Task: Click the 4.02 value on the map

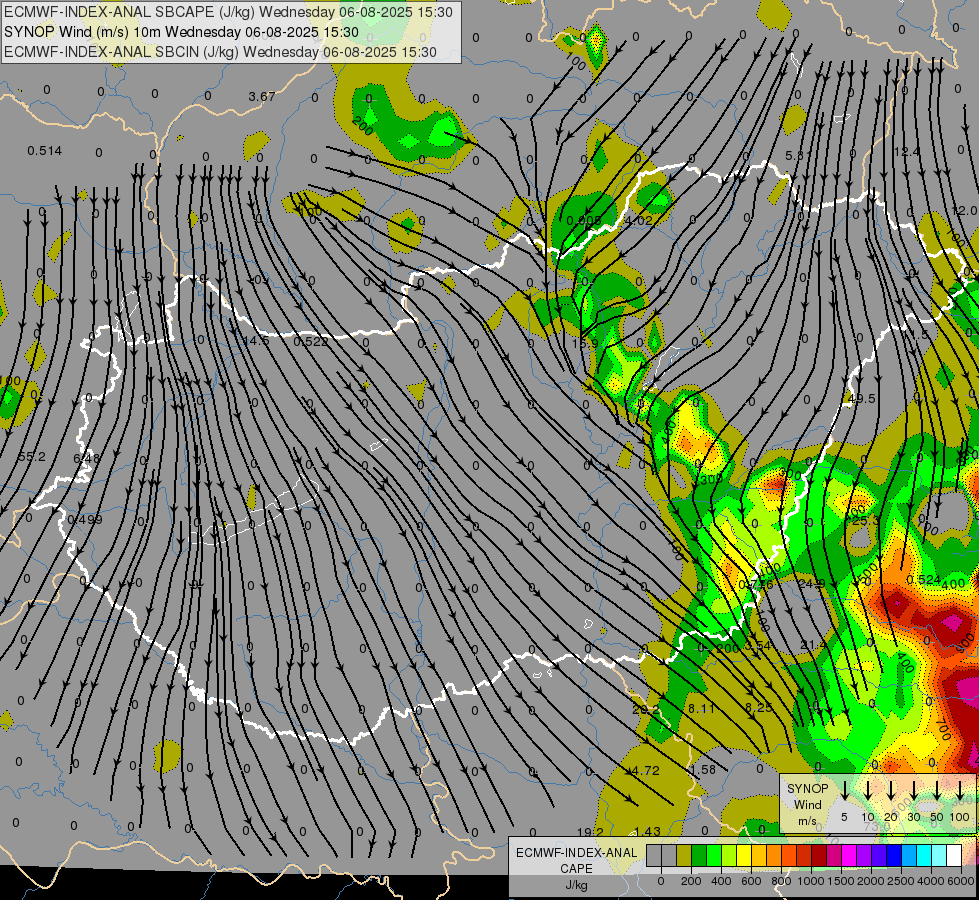Action: pos(639,220)
